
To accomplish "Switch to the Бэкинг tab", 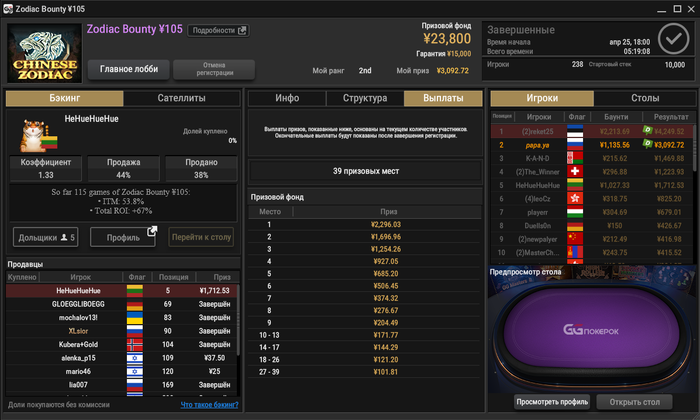I will 65,98.
